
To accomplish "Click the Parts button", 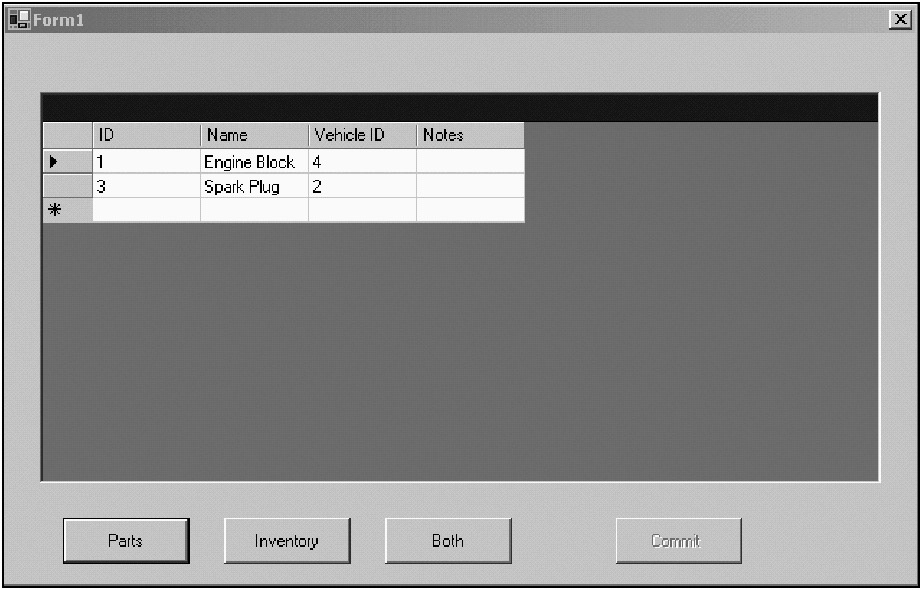I will tap(126, 541).
